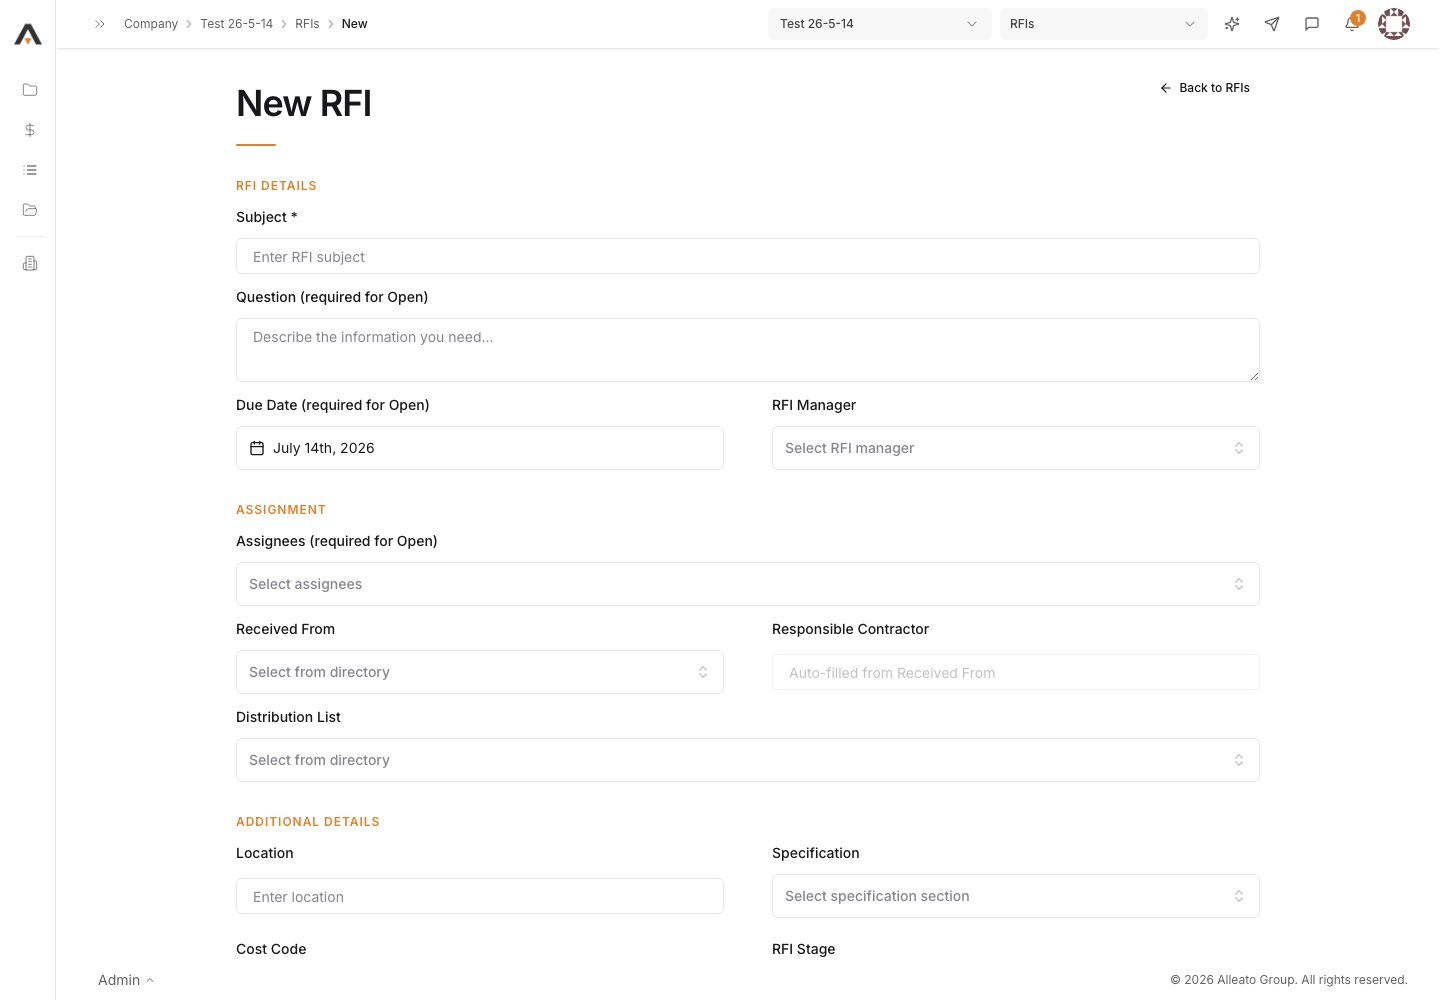
Task: Focus the Enter RFI subject field
Action: tap(748, 256)
